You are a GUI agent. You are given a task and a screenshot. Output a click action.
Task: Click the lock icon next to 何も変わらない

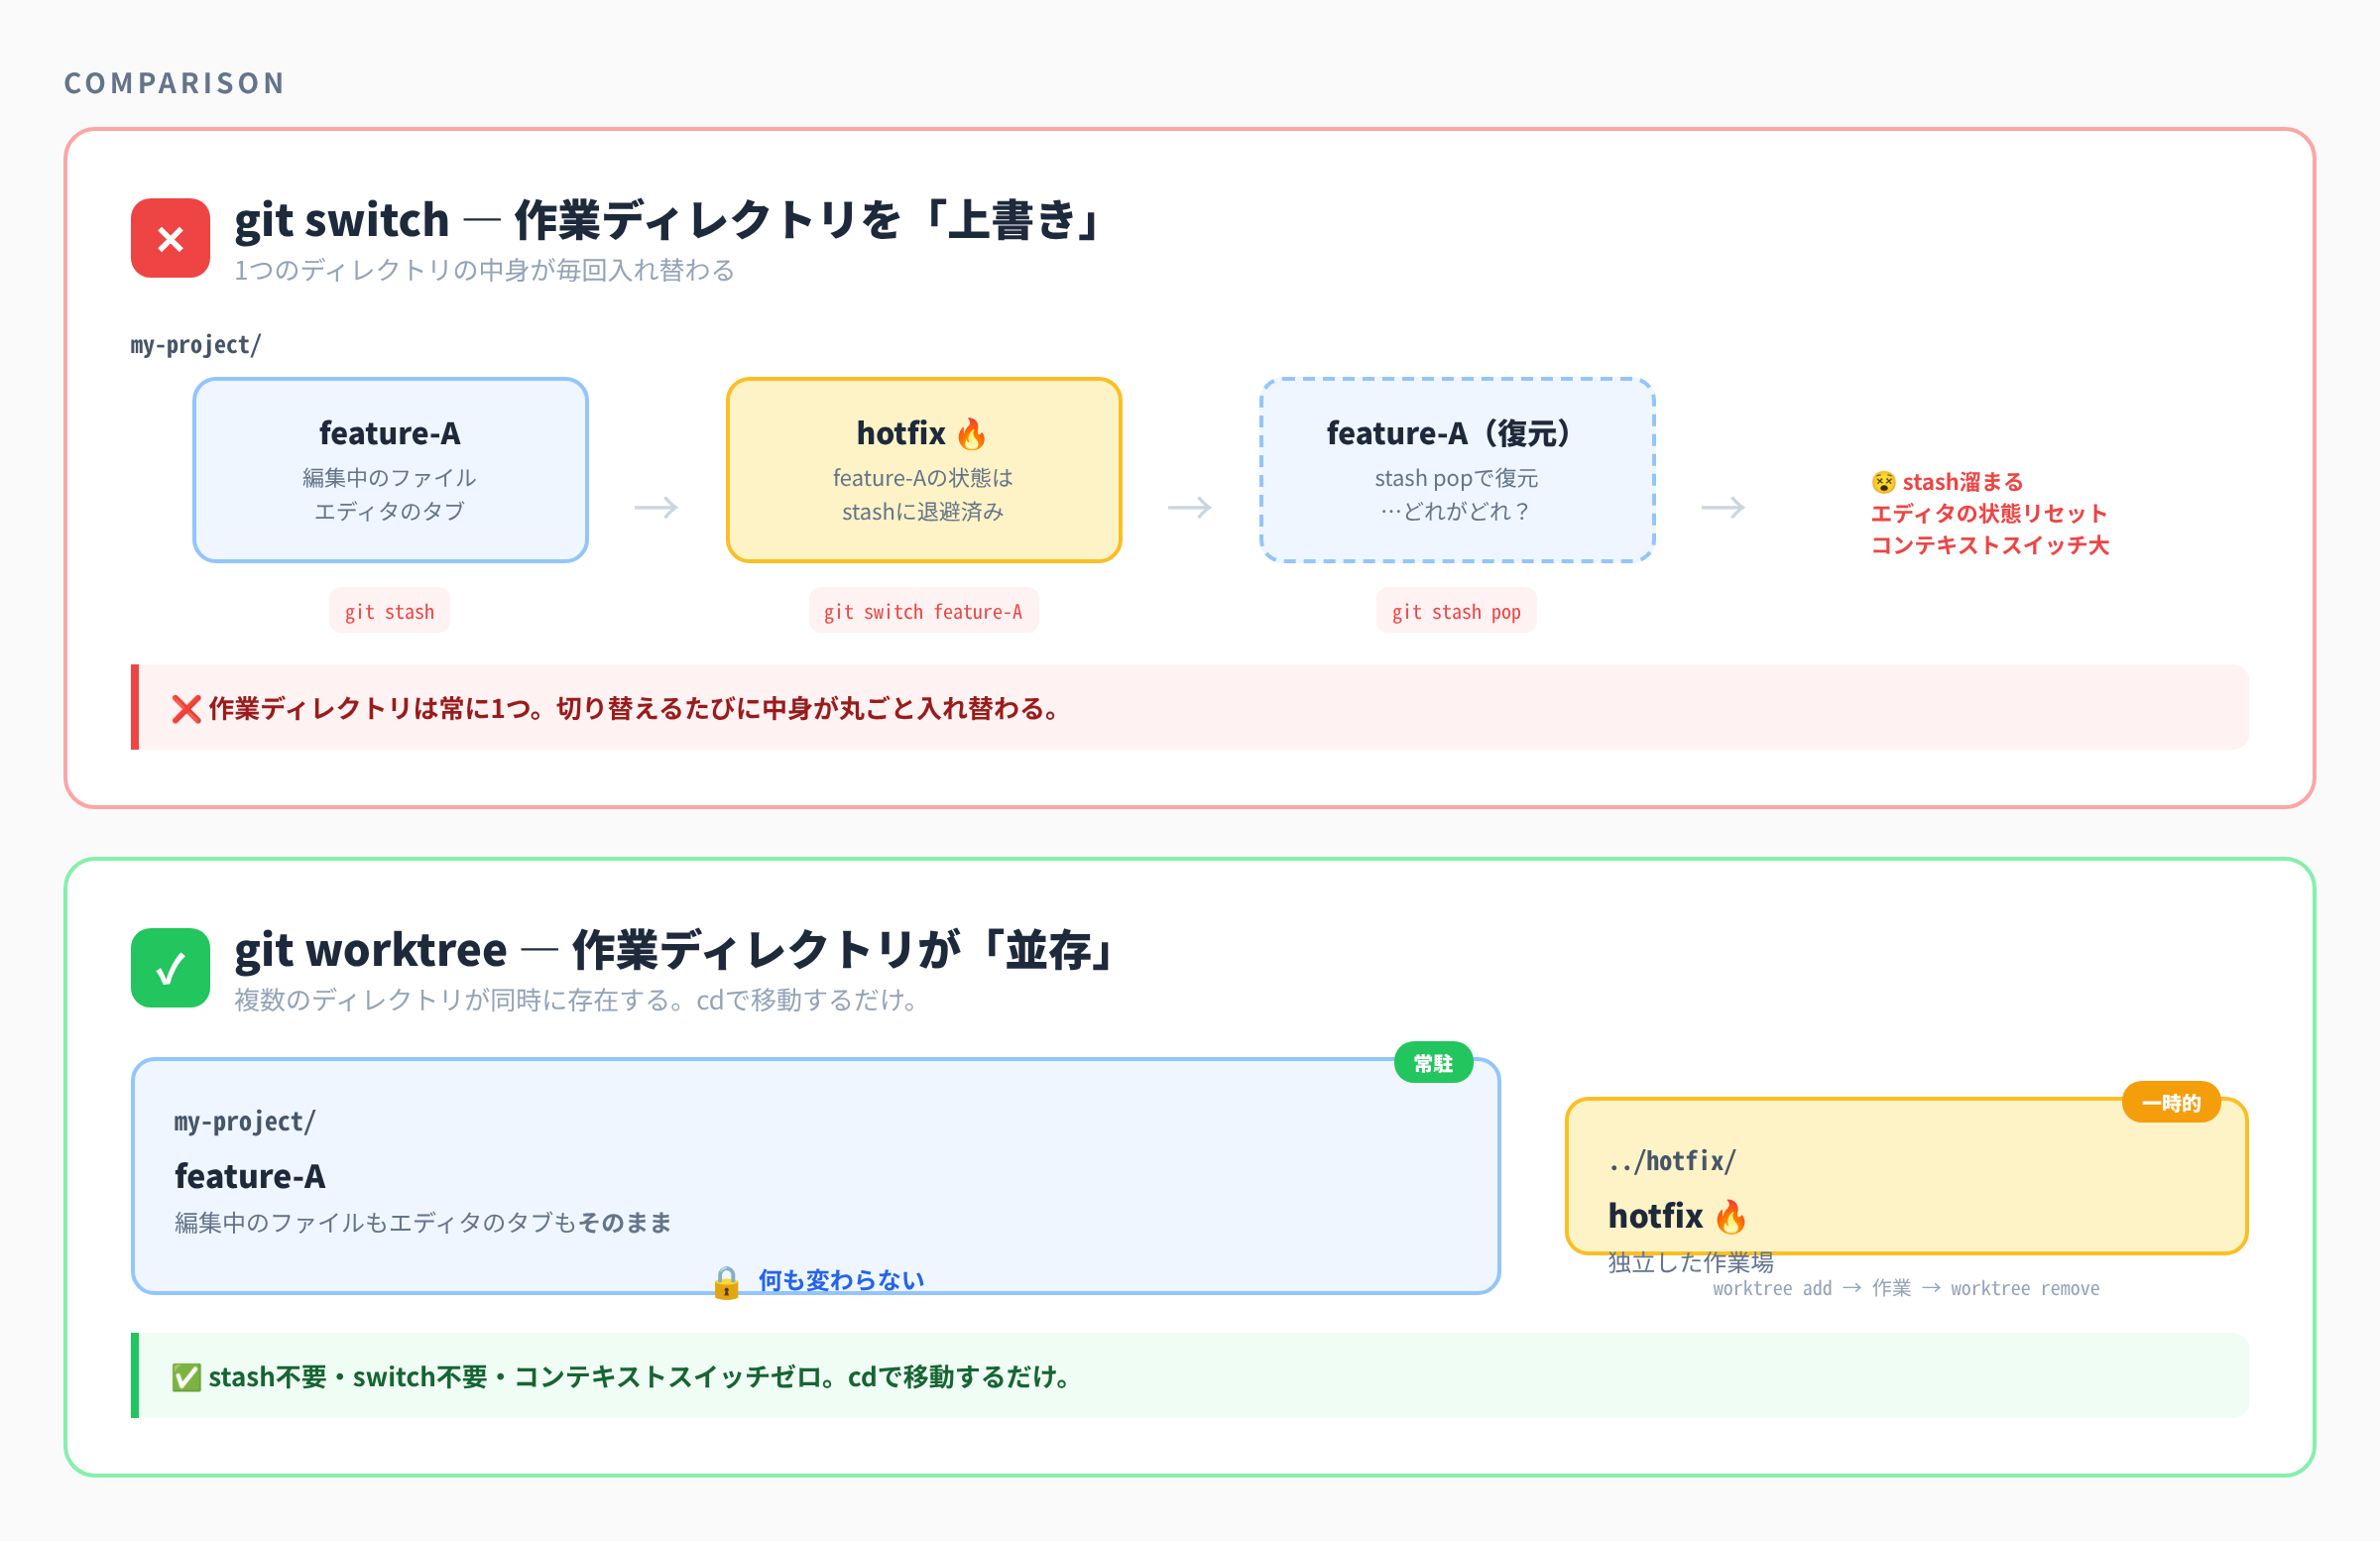pyautogui.click(x=727, y=1282)
